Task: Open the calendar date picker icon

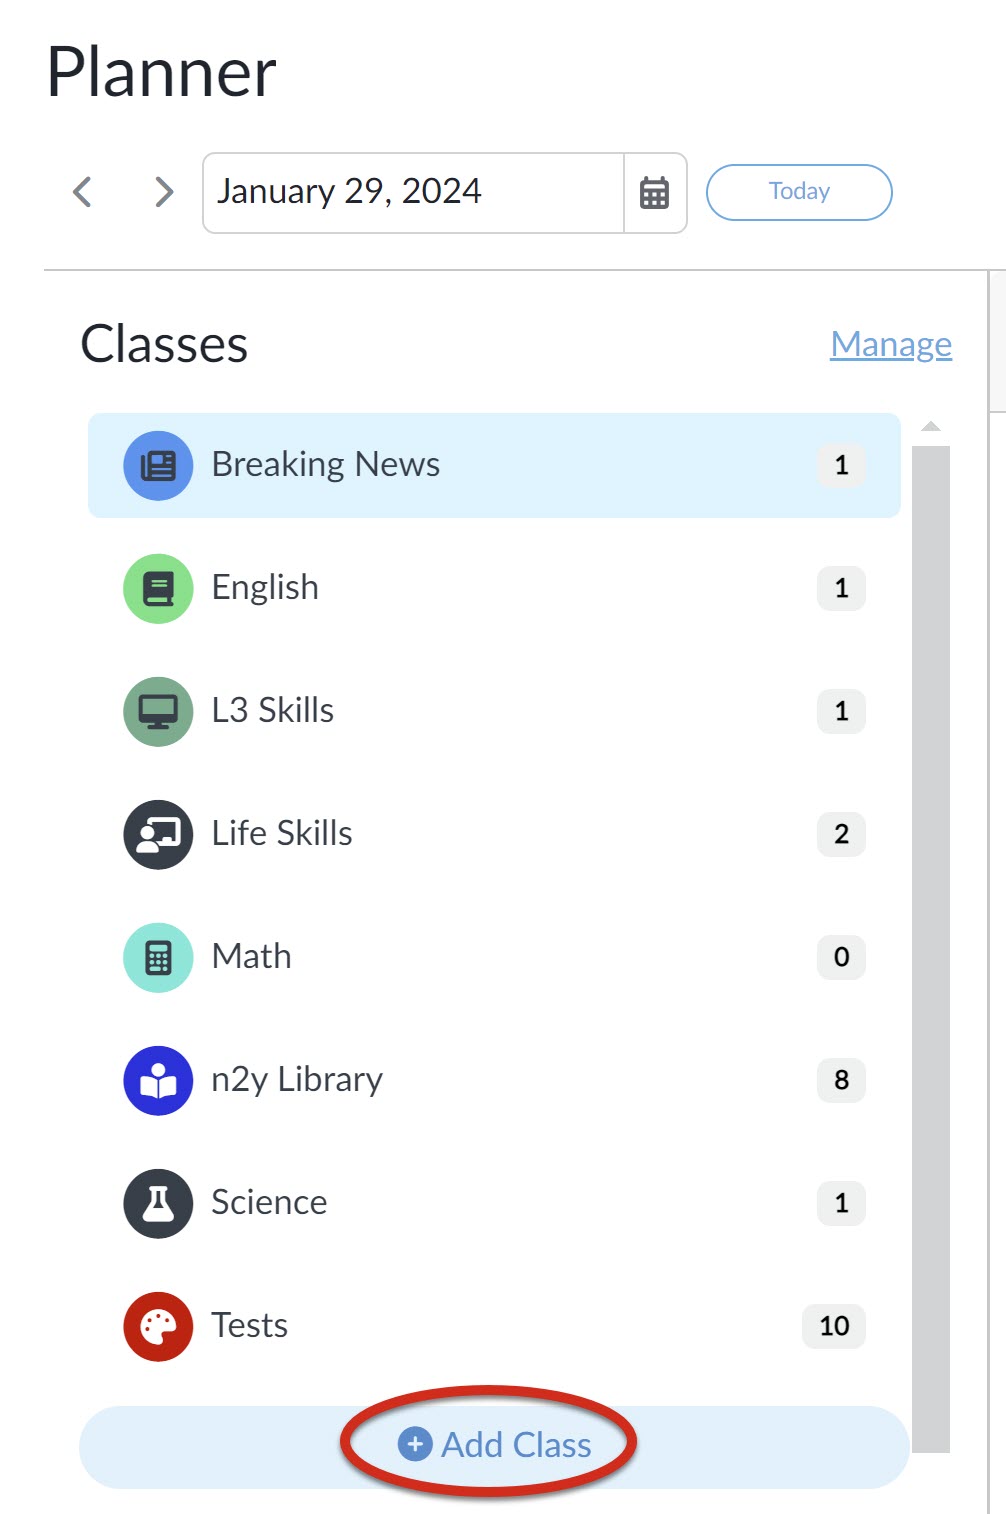Action: tap(655, 193)
